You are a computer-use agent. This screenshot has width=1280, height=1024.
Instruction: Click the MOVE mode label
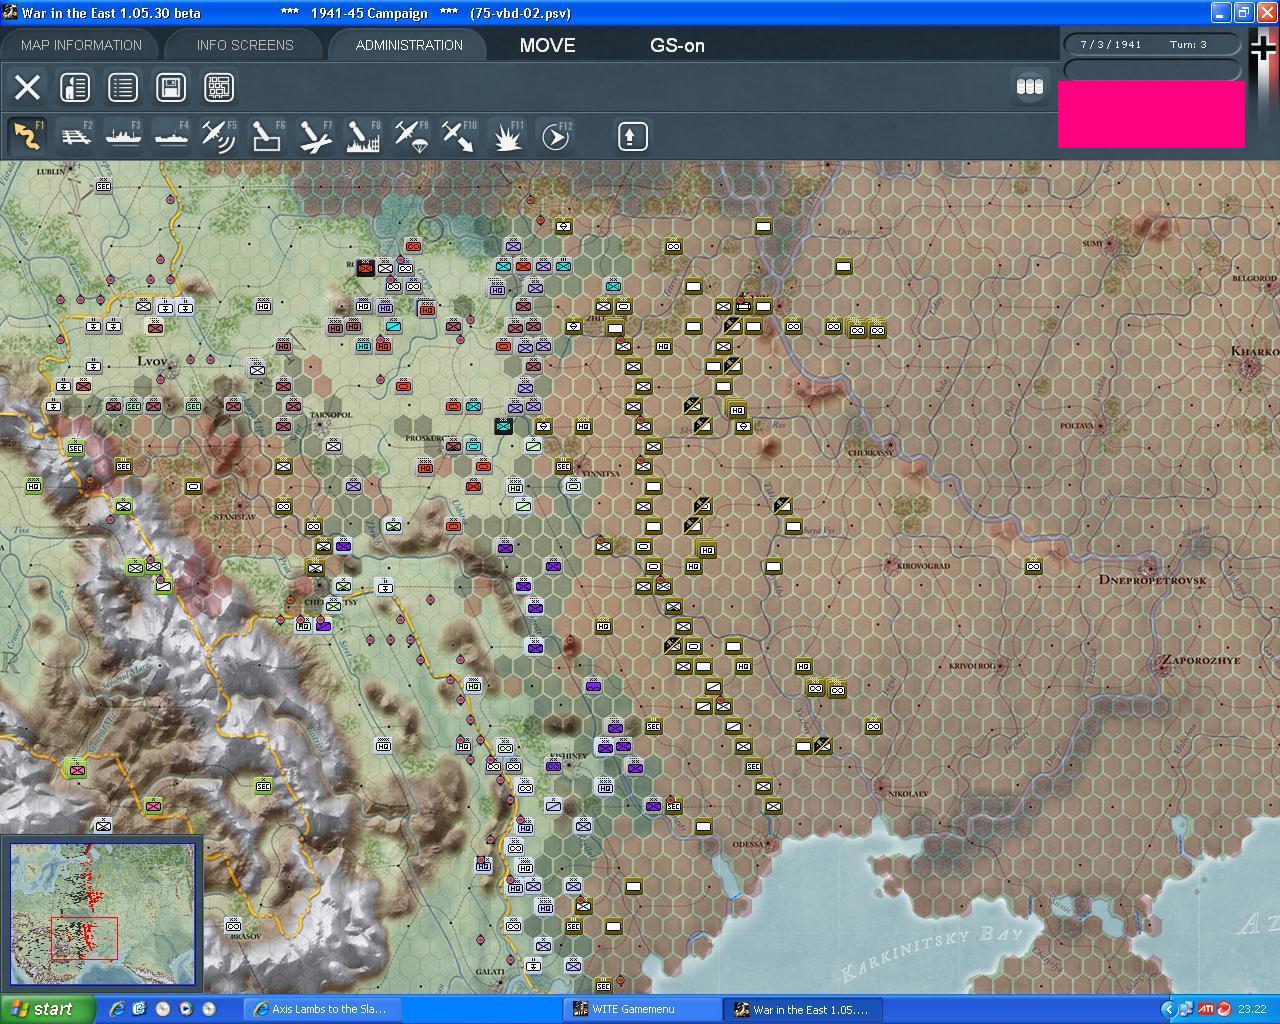coord(547,45)
